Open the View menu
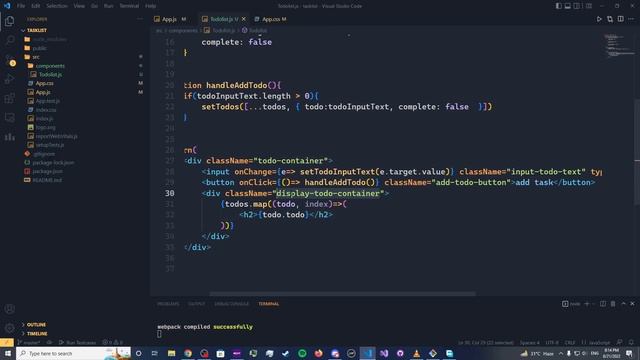The width and height of the screenshot is (640, 360). tap(79, 6)
